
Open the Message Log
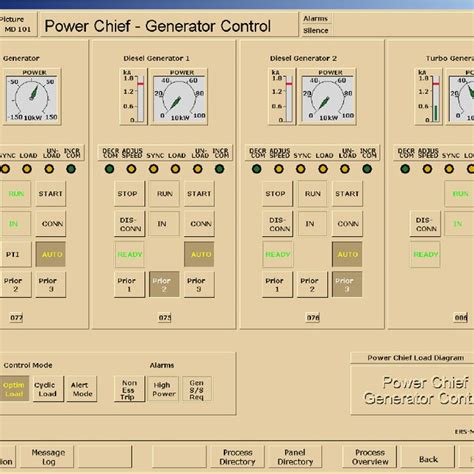click(47, 457)
